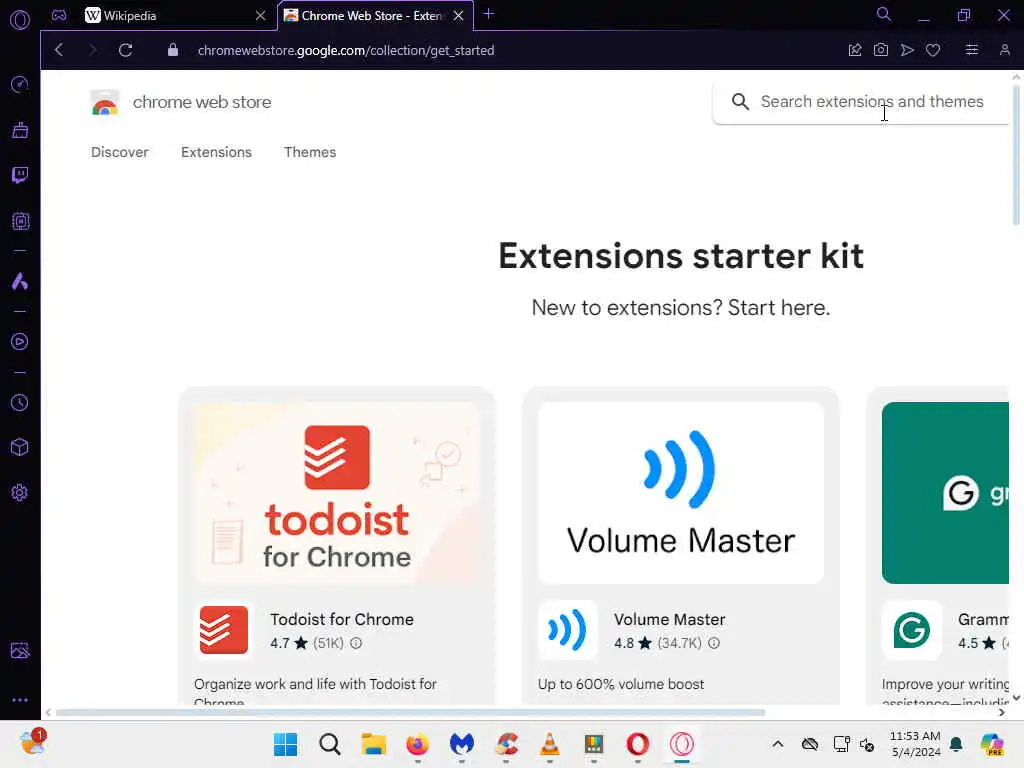Open the Grammarly green banner image

click(945, 492)
